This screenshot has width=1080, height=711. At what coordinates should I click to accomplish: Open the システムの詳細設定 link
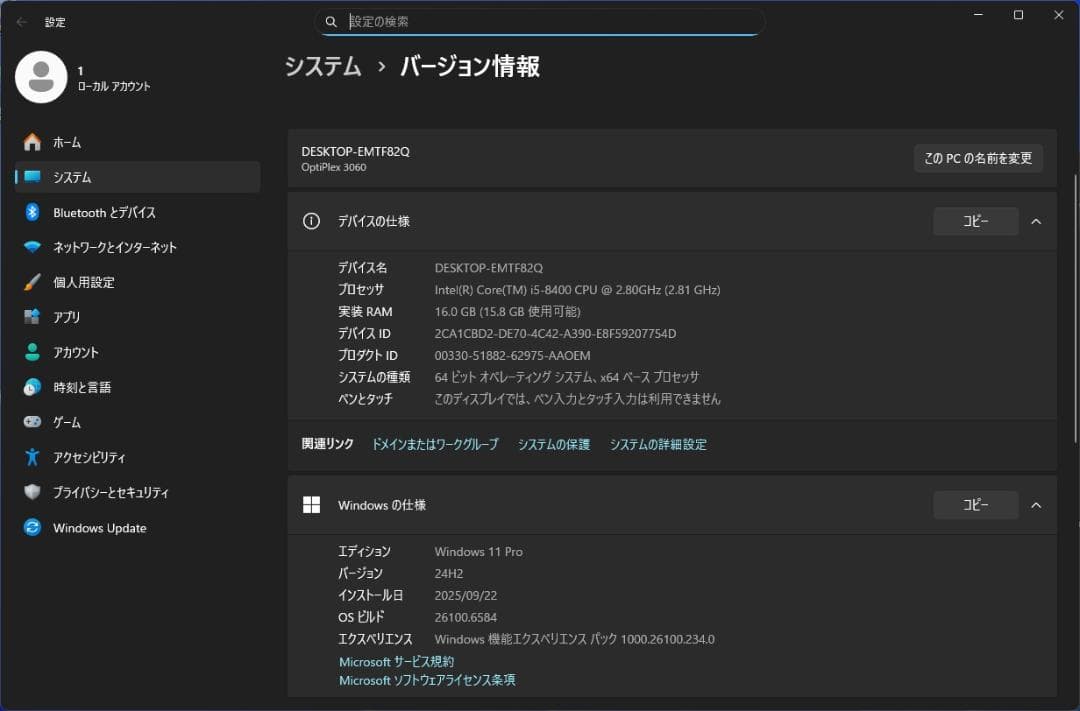(658, 444)
